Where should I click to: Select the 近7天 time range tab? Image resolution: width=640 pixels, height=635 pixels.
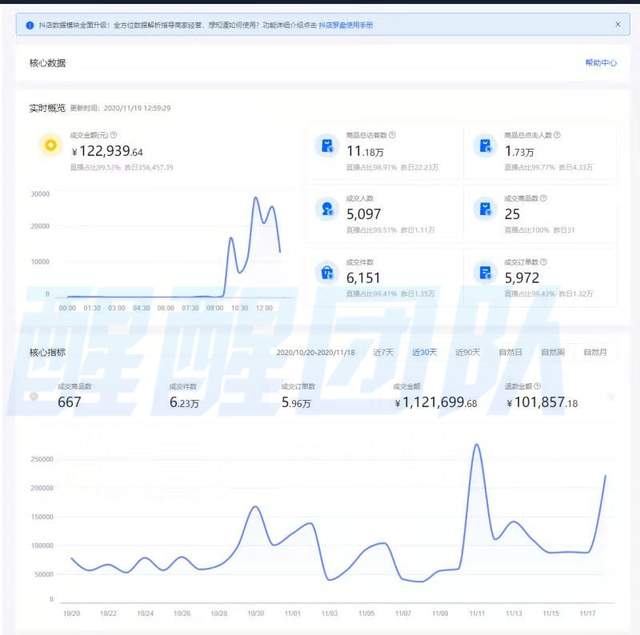pos(383,352)
